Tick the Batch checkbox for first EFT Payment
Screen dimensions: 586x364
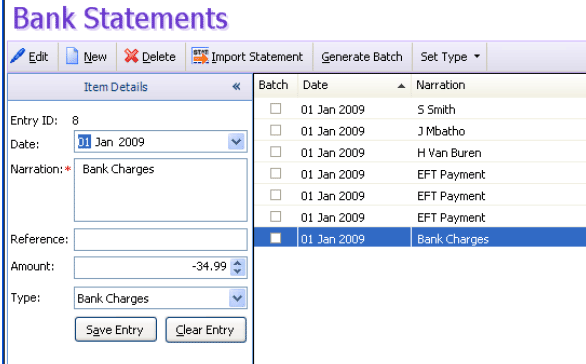(x=276, y=174)
